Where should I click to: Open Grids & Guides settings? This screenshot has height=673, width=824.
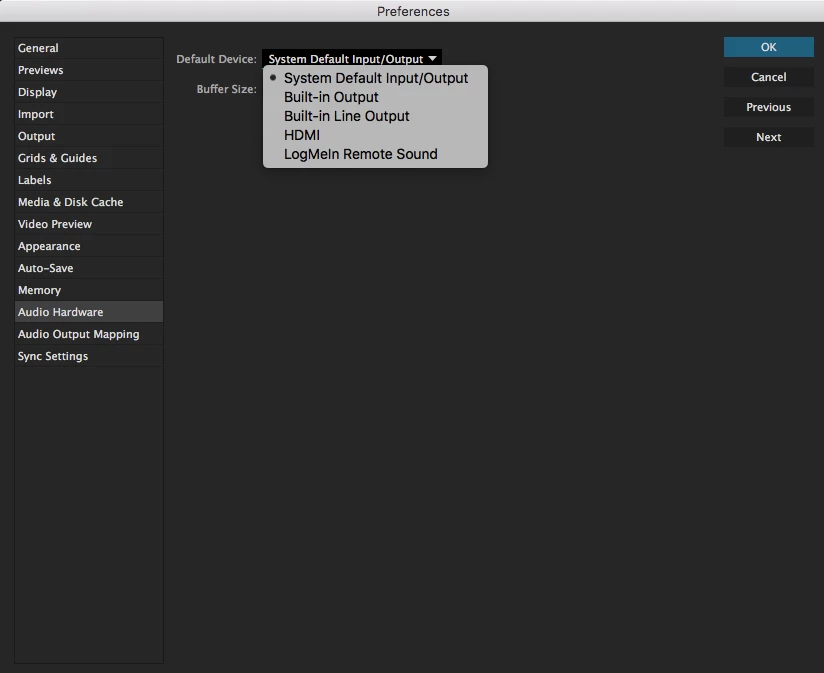coord(89,158)
